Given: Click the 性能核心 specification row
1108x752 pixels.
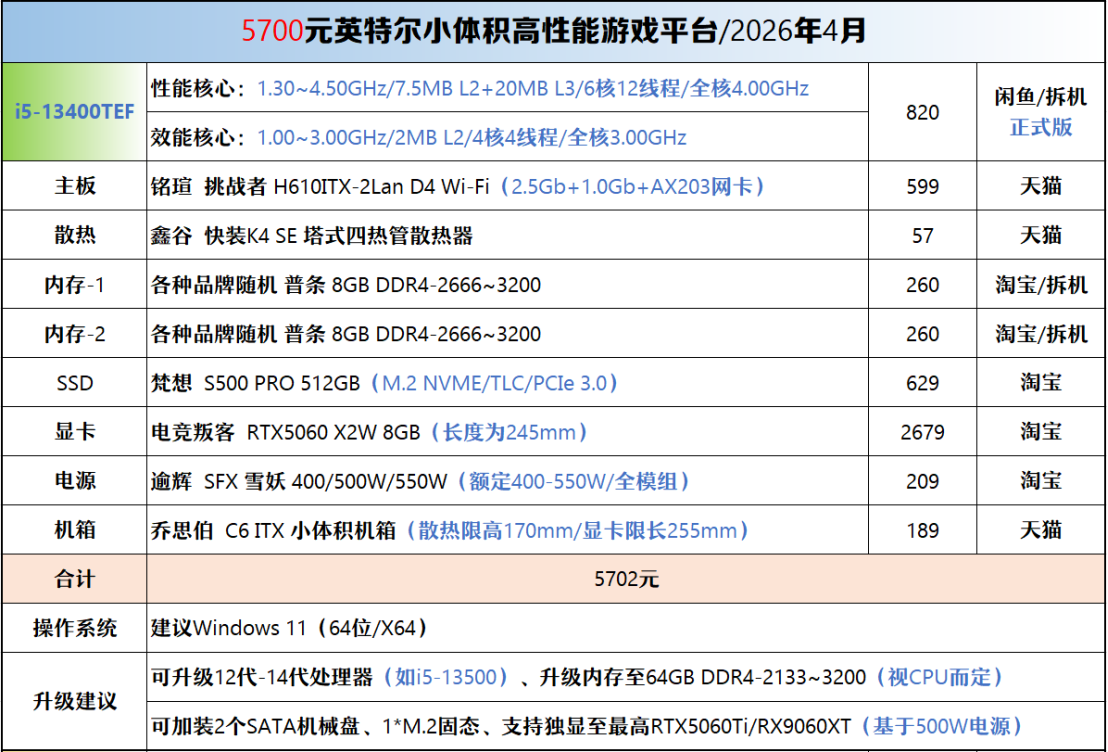Looking at the screenshot, I should click(x=507, y=88).
